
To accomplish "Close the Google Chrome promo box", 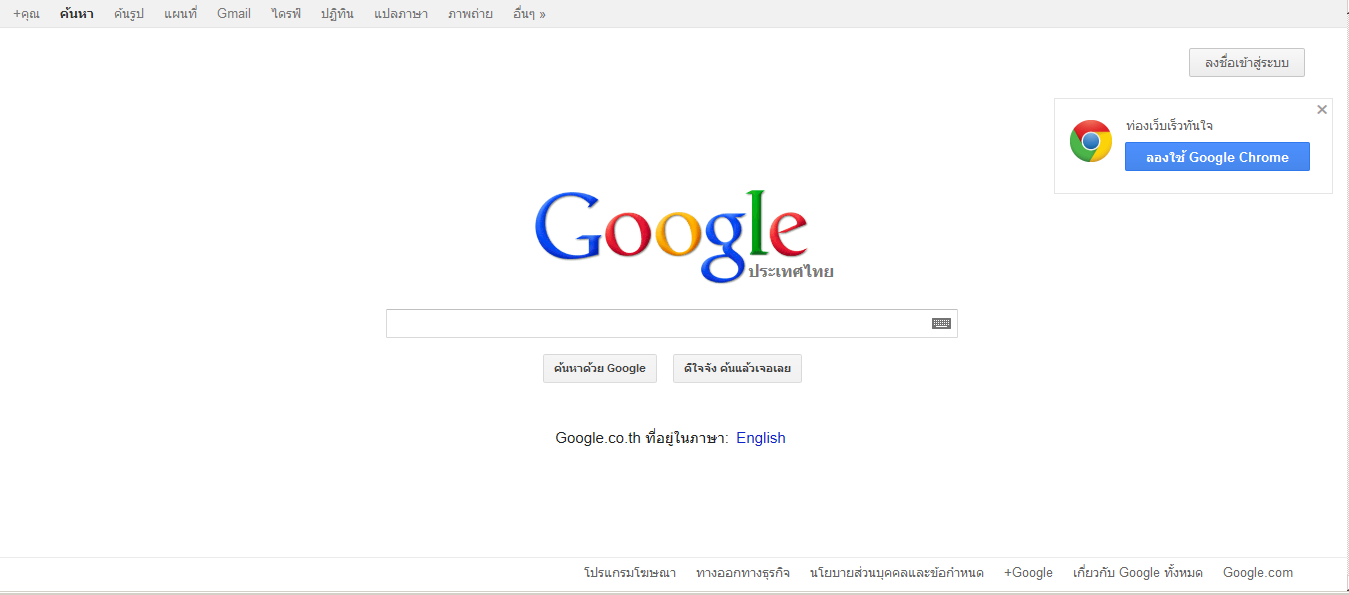I will pos(1322,110).
